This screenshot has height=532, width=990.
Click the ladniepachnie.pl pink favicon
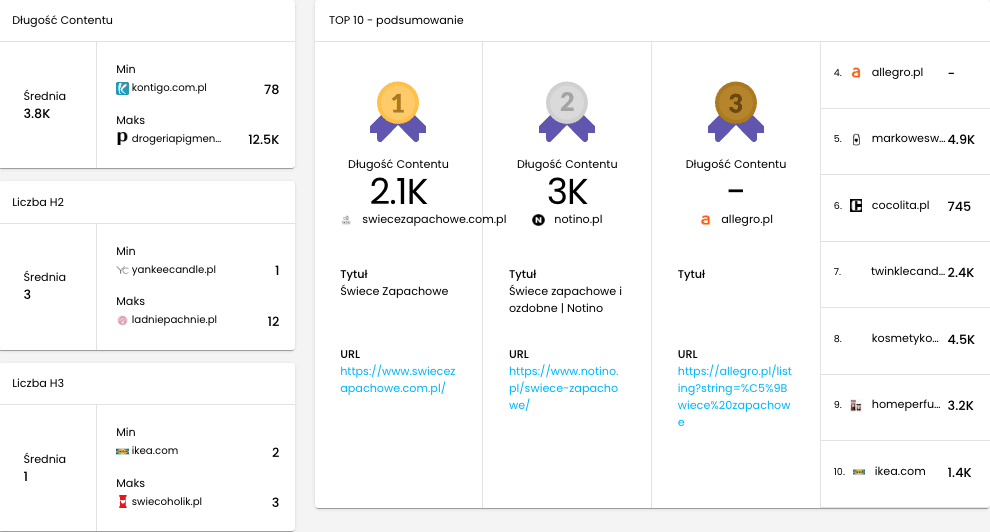[122, 320]
